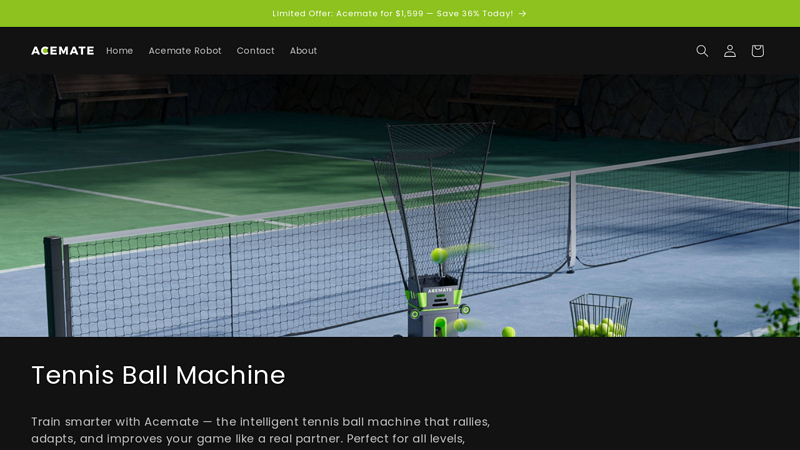Click the Tennis Ball Machine heading
The width and height of the screenshot is (800, 450).
[158, 375]
